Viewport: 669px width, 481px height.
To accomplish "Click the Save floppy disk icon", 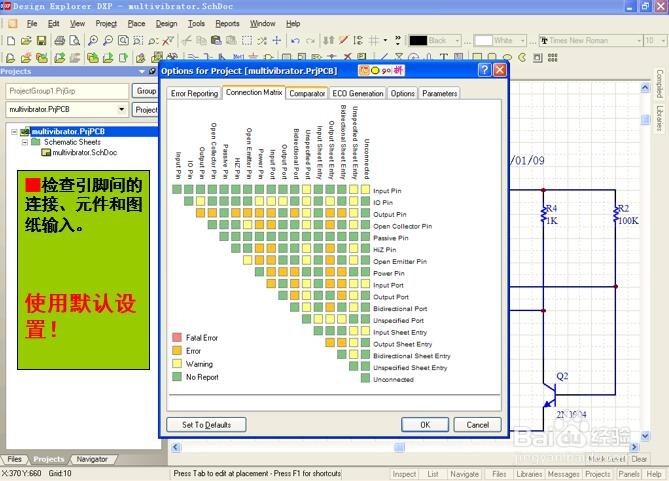I will (x=41, y=41).
